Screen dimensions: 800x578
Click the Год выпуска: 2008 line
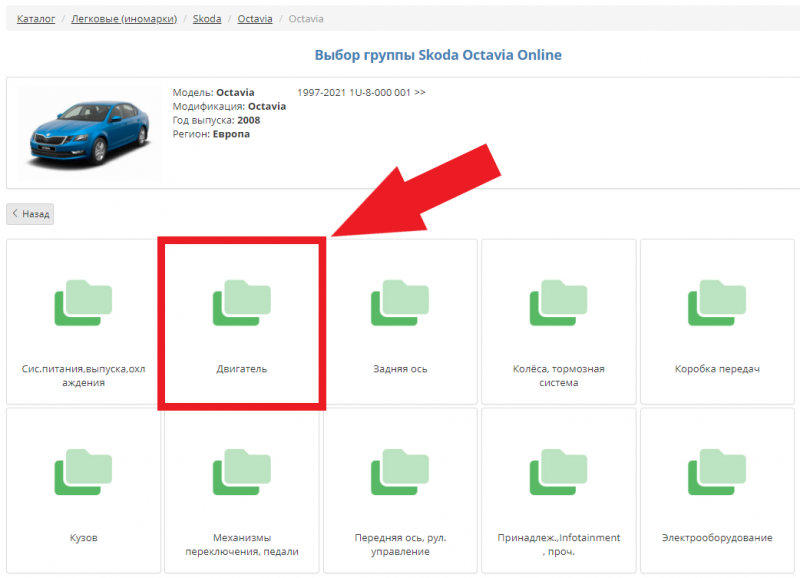(x=216, y=120)
